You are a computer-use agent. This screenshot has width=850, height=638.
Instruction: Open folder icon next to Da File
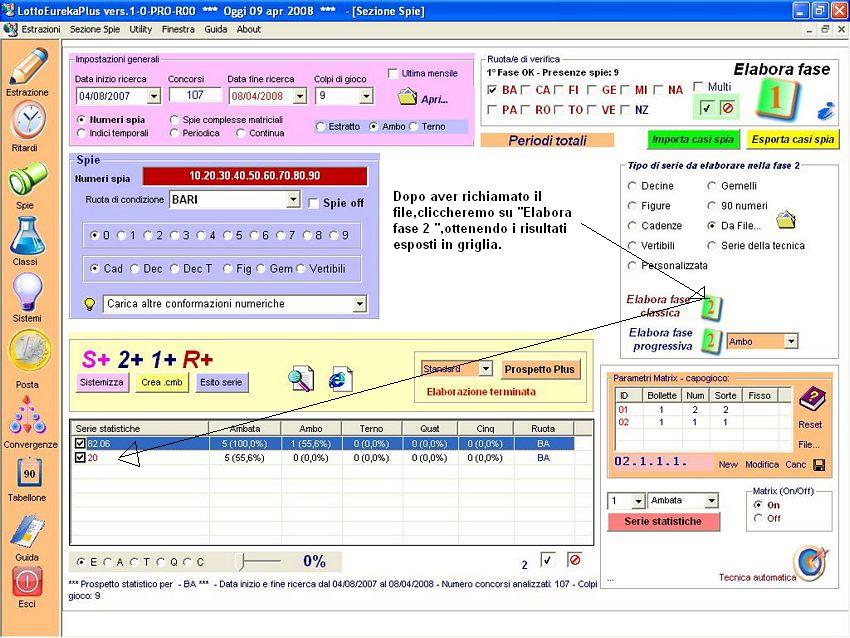785,220
